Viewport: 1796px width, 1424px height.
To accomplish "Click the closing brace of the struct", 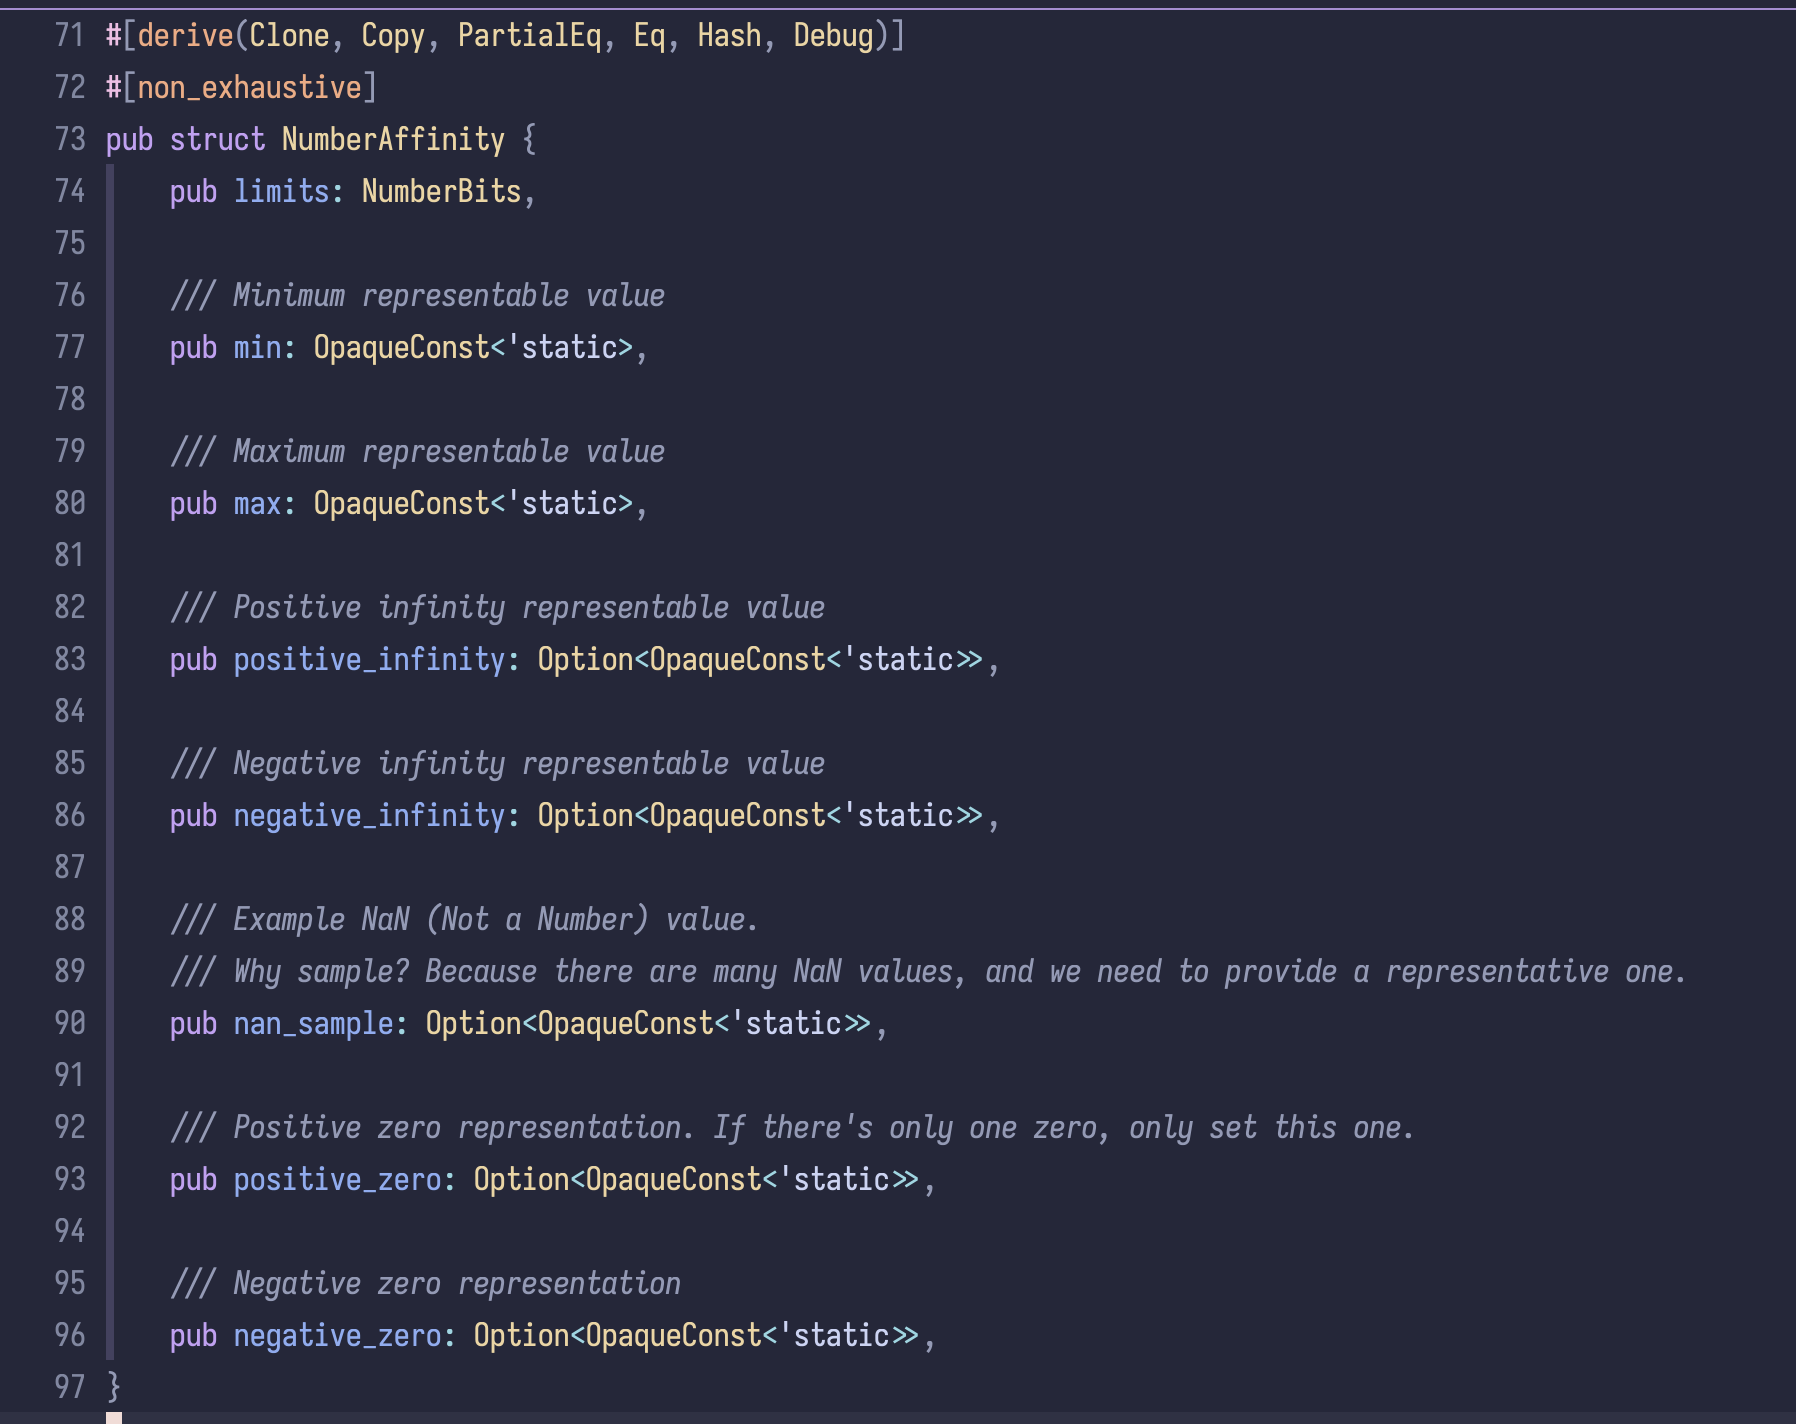I will pyautogui.click(x=113, y=1387).
